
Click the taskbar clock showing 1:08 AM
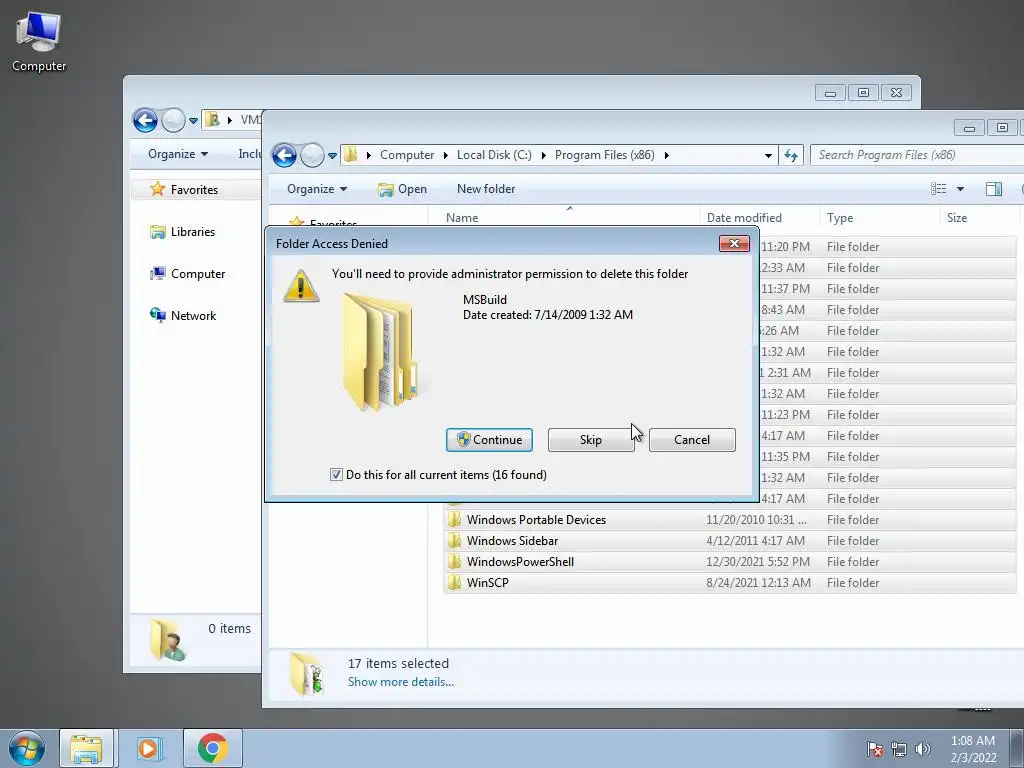pyautogui.click(x=973, y=749)
